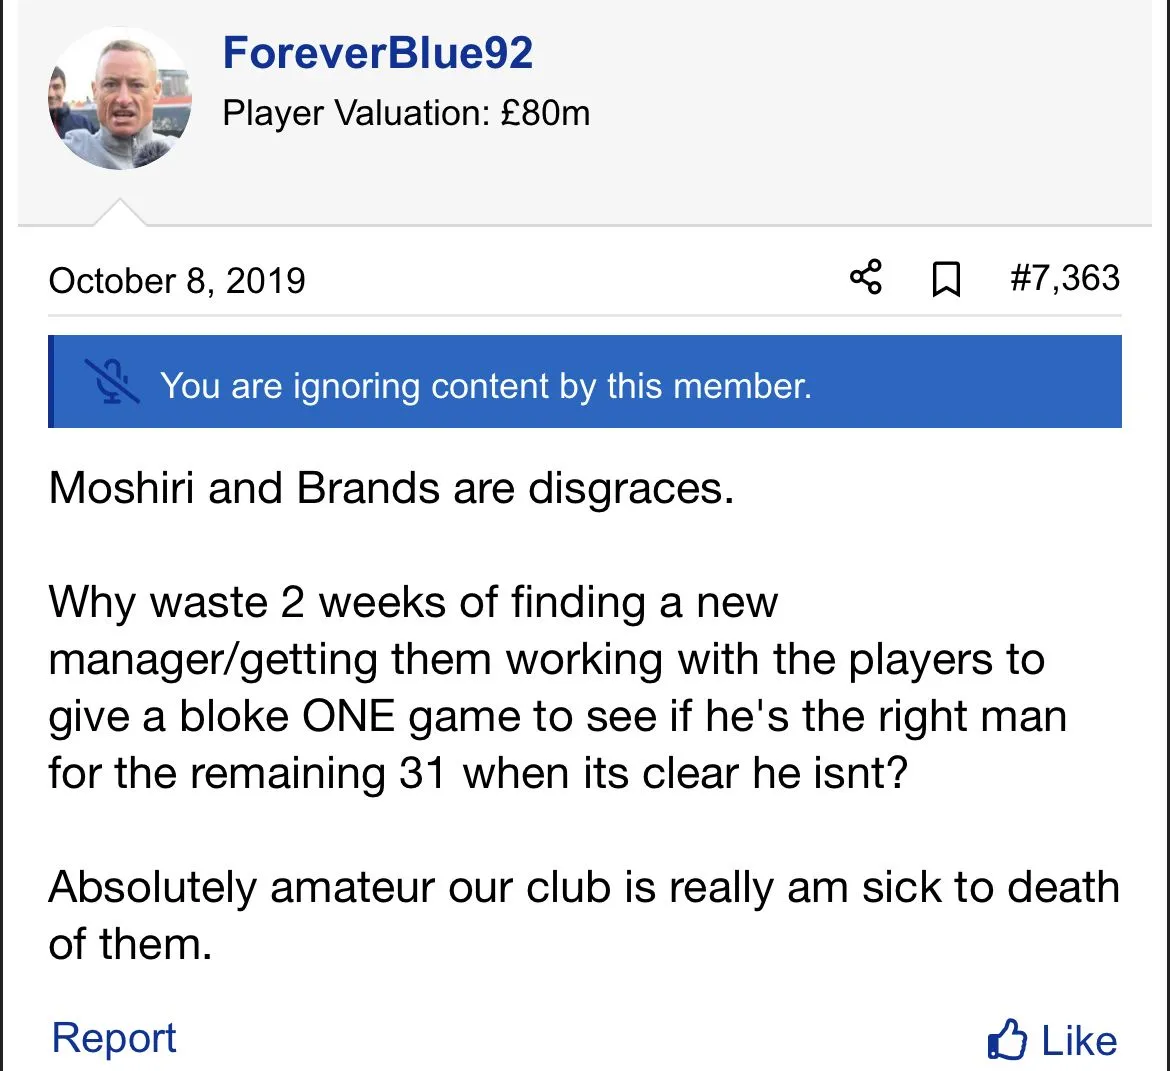This screenshot has height=1071, width=1170.
Task: Click the £80m valuation amount
Action: [545, 113]
